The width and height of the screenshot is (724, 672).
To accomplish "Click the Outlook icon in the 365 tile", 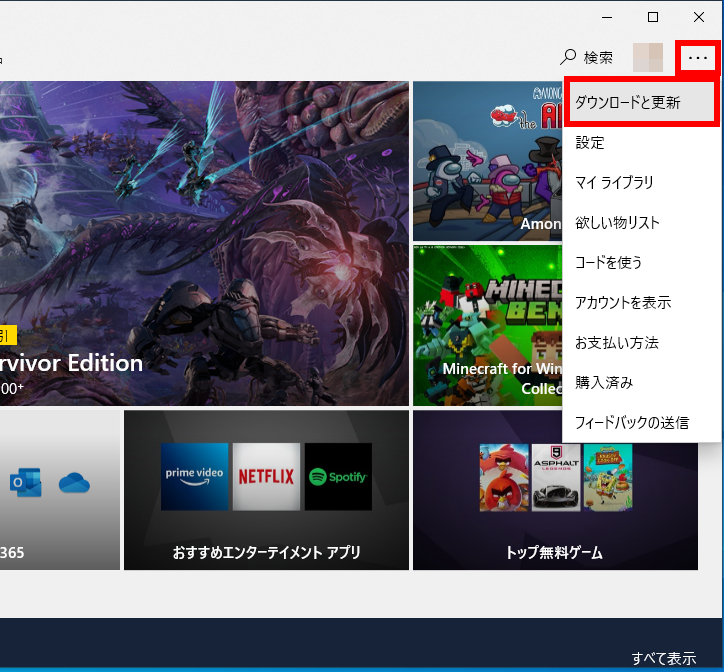I will coord(25,483).
